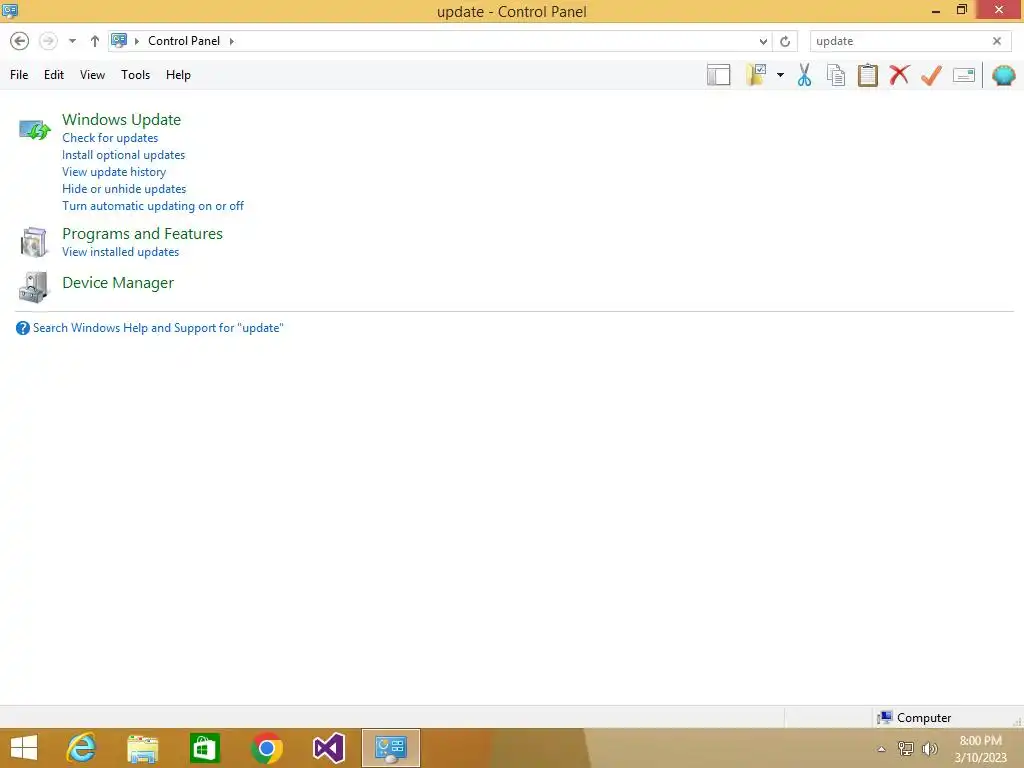
Task: Open the Windows Start button
Action: 24,748
